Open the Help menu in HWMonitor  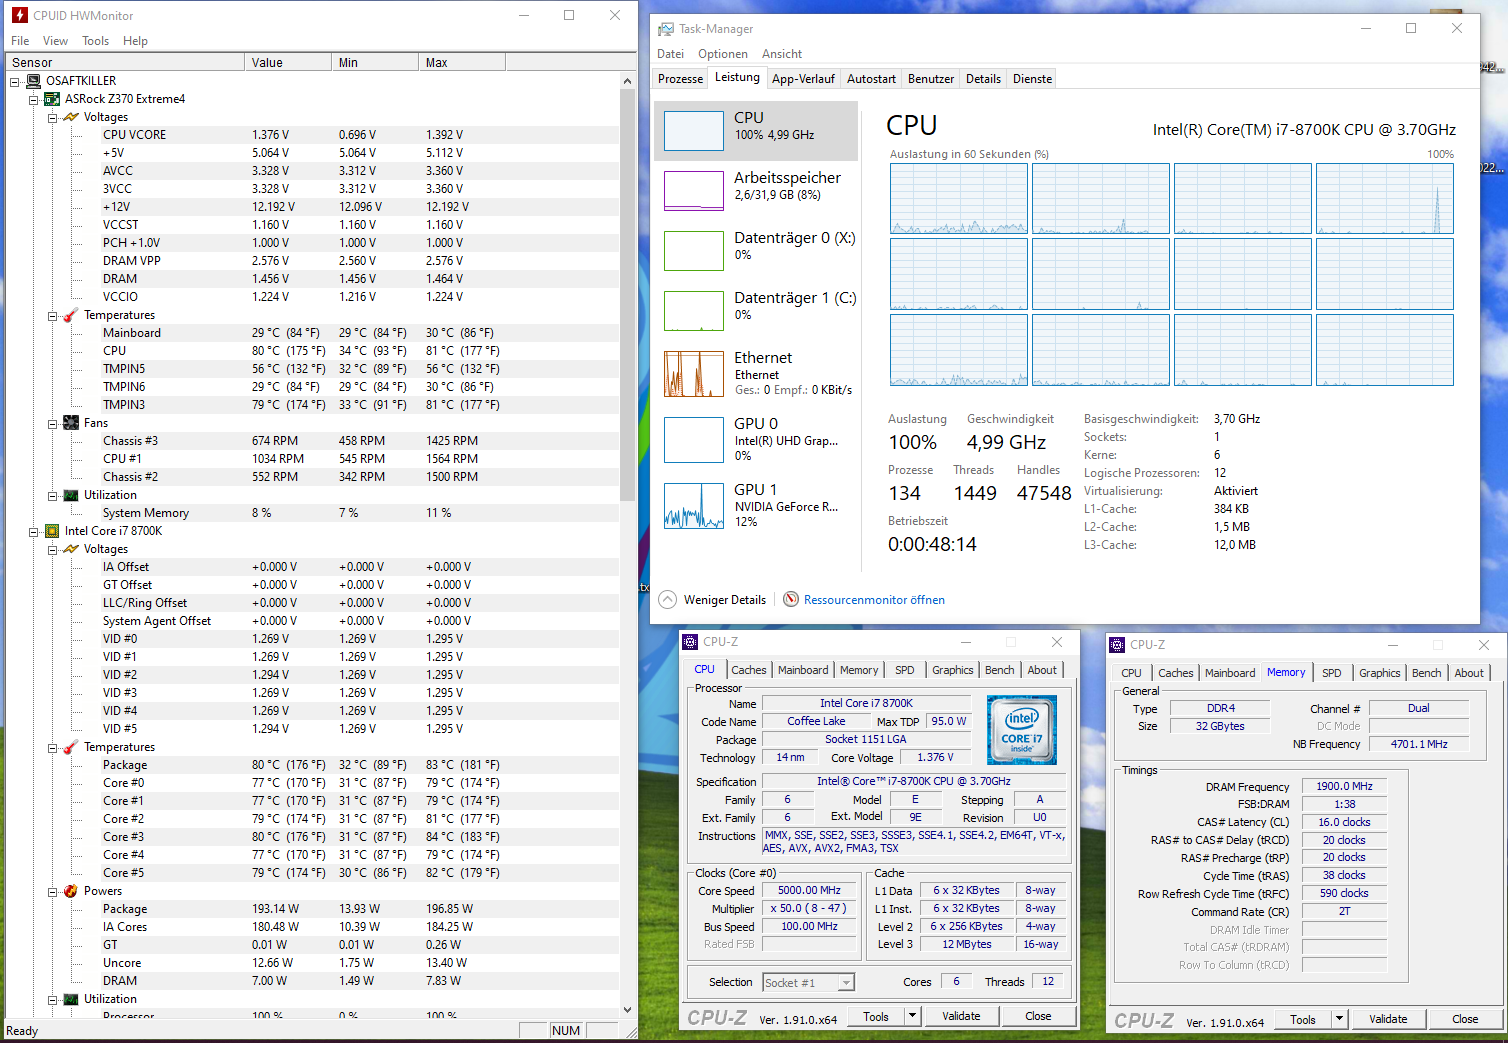tap(136, 41)
